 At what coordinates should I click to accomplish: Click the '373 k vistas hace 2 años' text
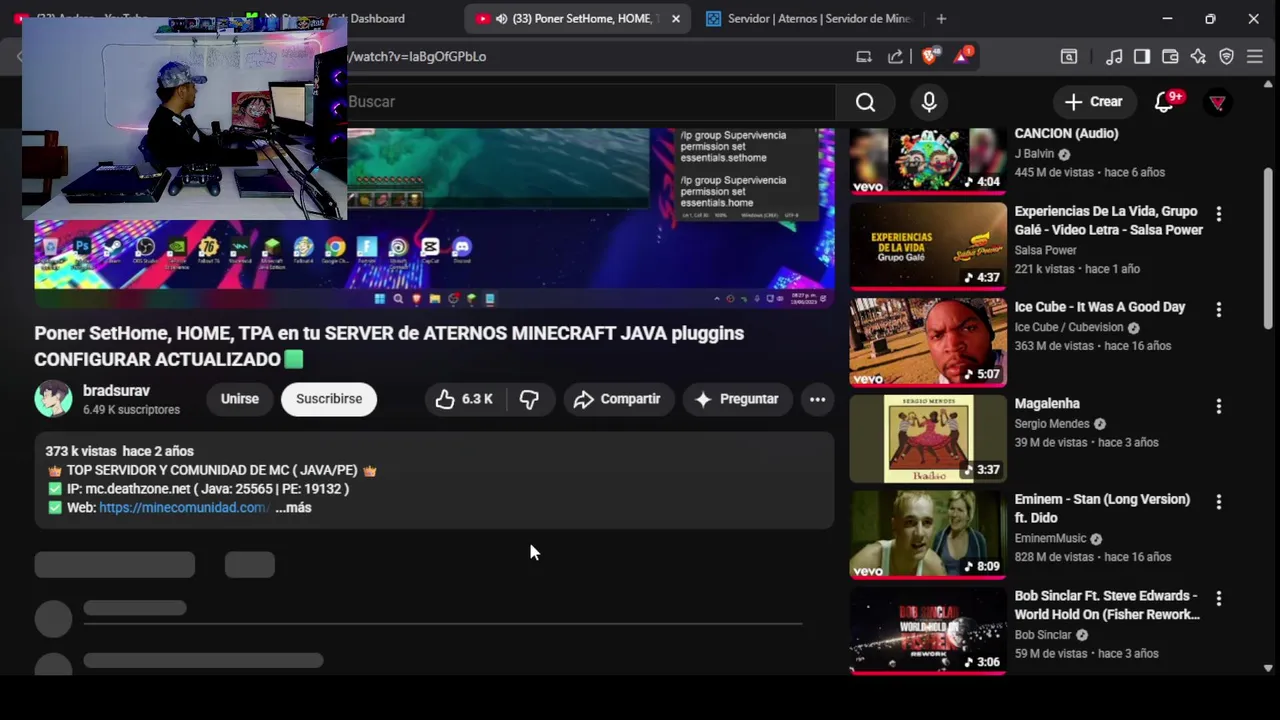coord(119,451)
